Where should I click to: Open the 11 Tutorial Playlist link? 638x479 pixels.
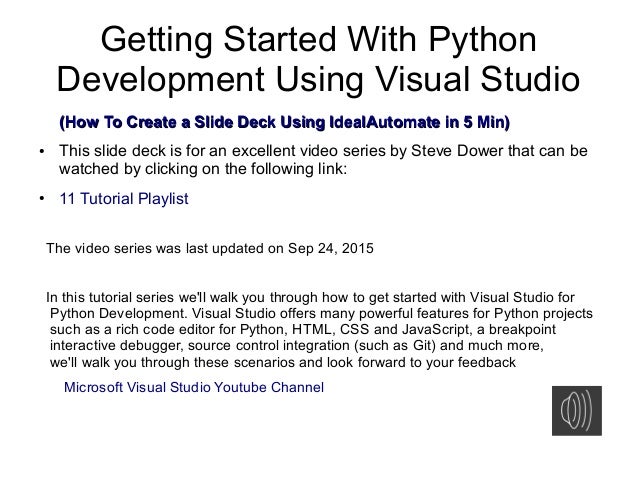point(124,199)
